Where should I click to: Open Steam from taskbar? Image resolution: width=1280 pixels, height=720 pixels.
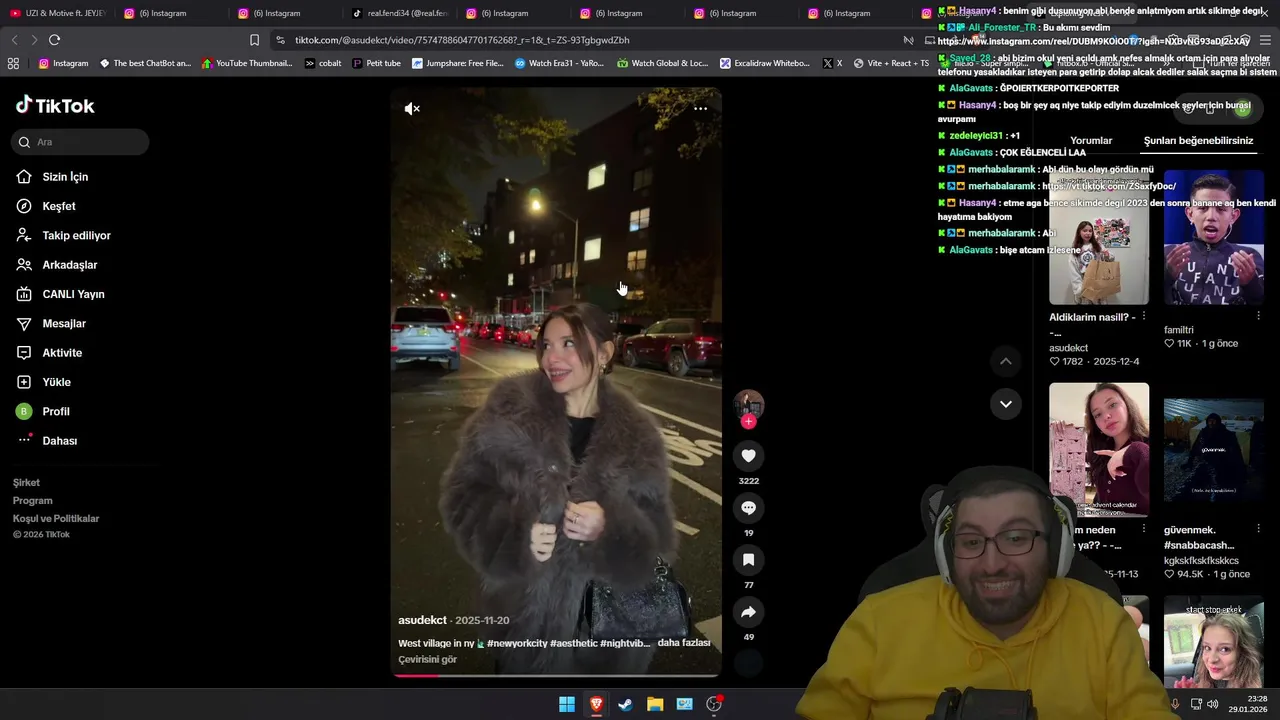625,704
